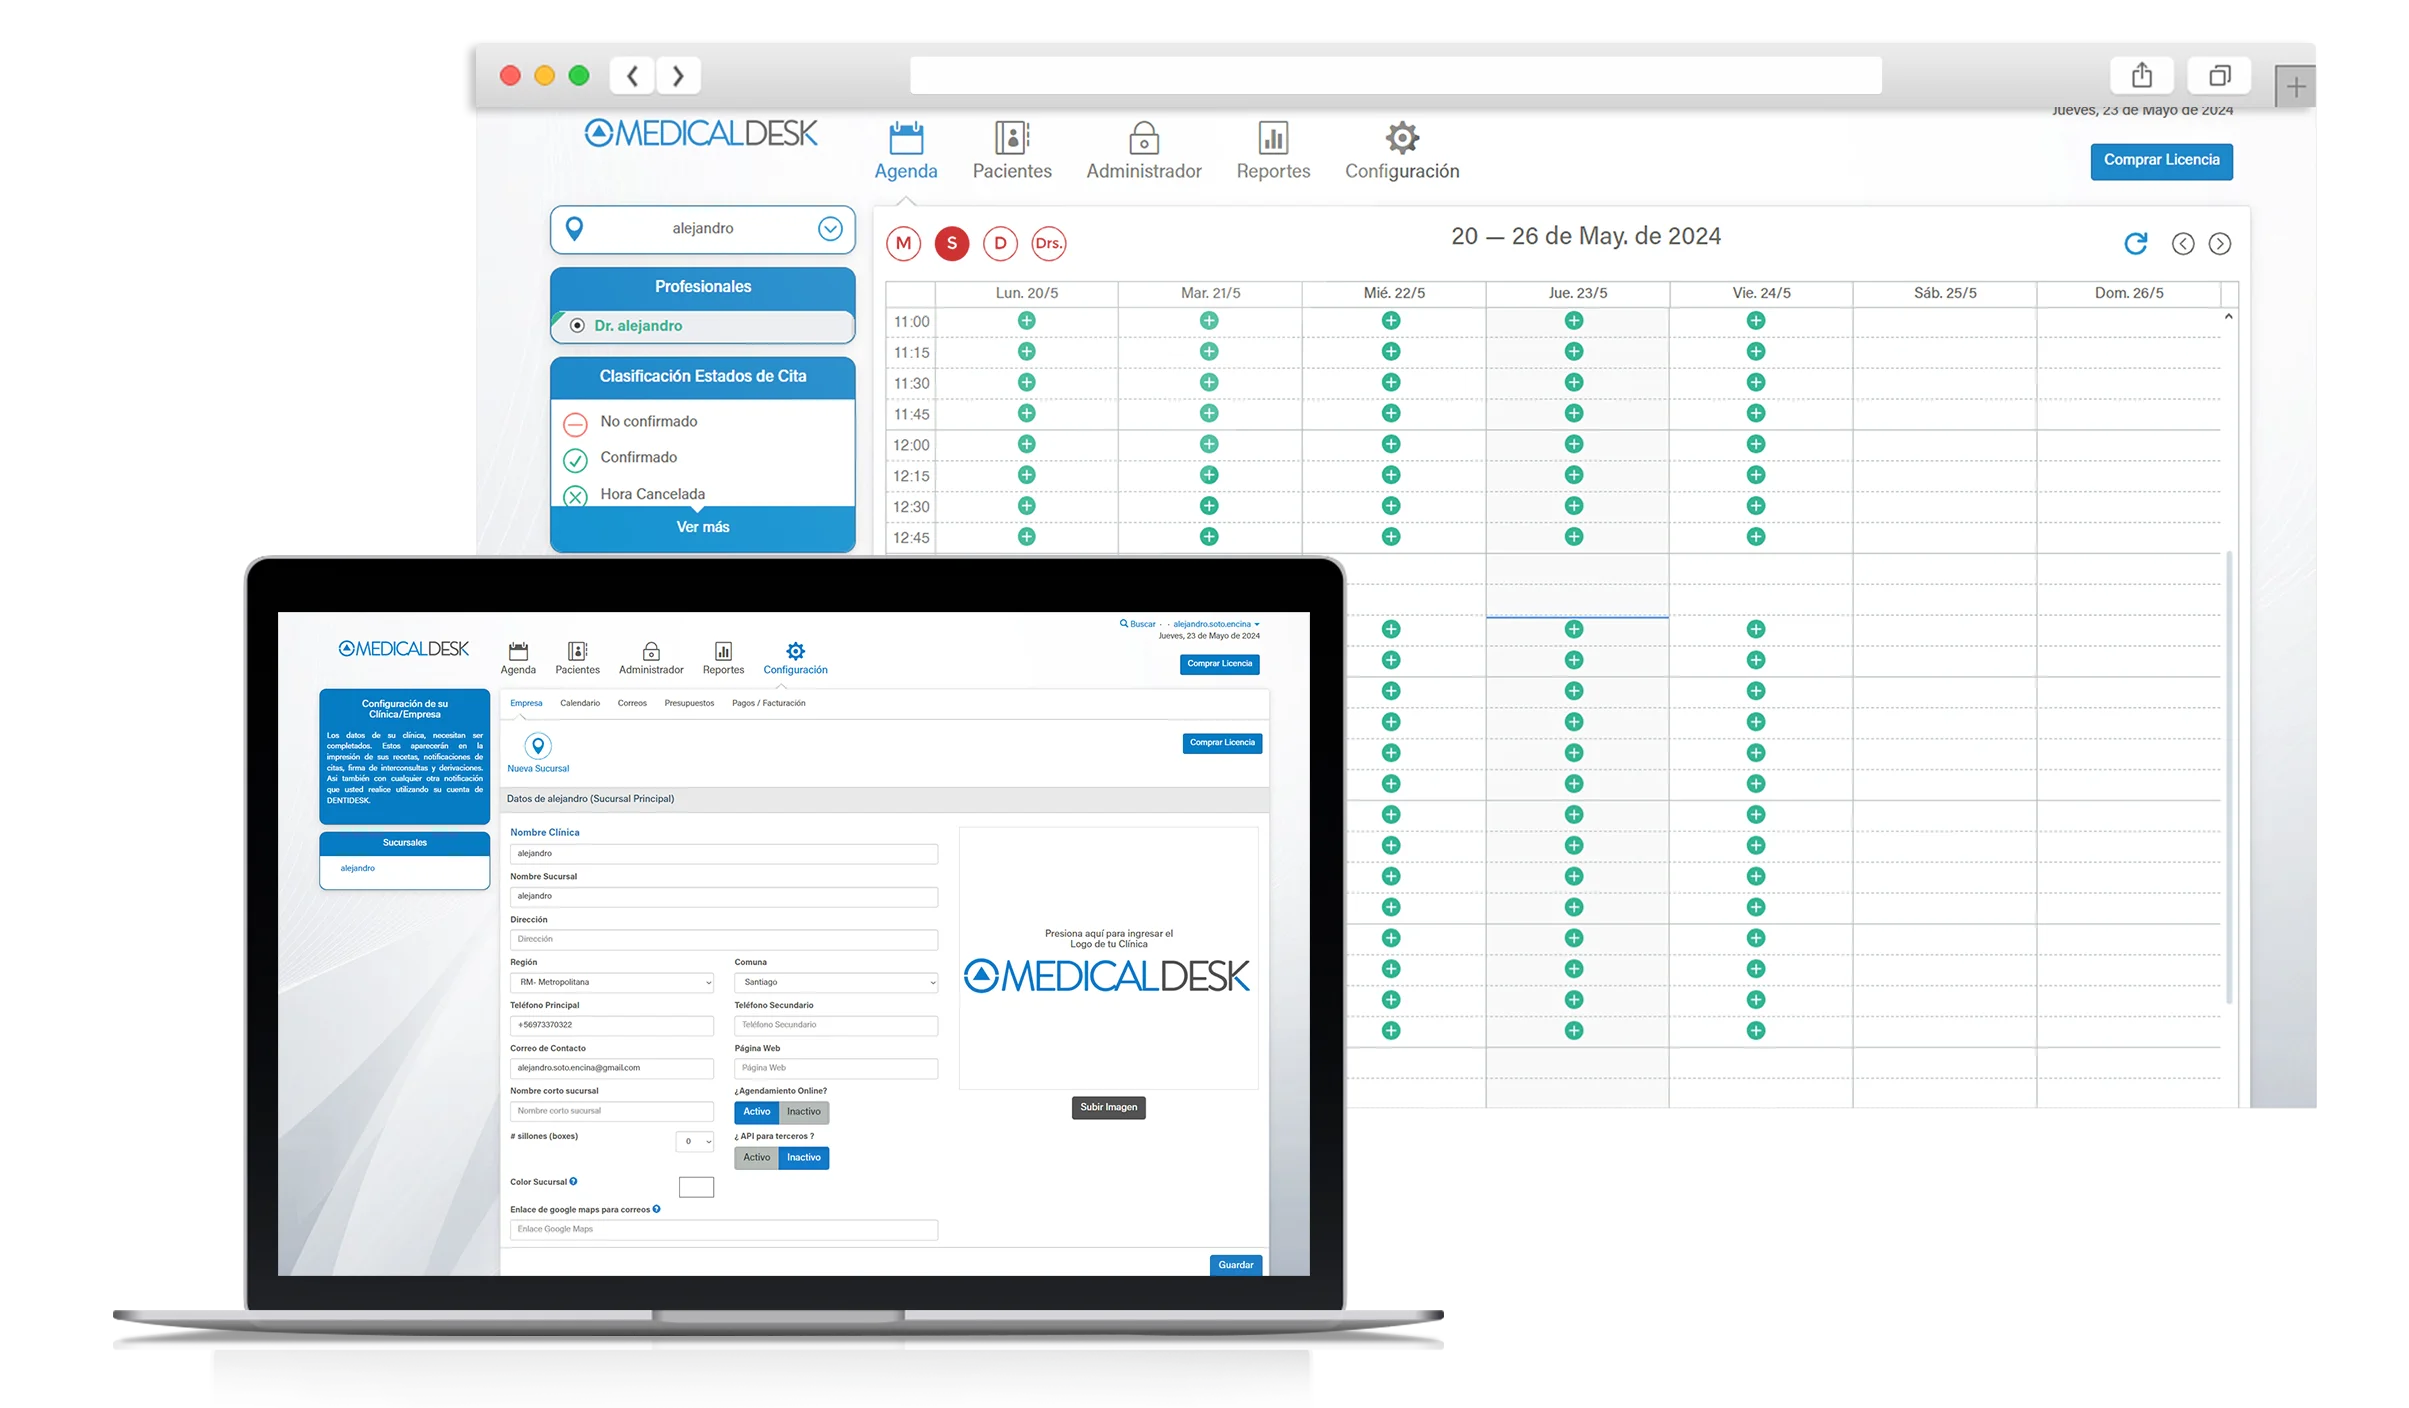Add appointment at 12:00 on Mar. 21/5
The image size is (2409, 1408).
pos(1209,444)
